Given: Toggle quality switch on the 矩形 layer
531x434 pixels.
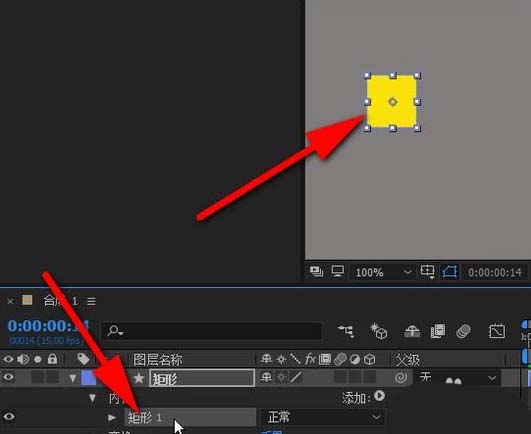Looking at the screenshot, I should click(296, 377).
